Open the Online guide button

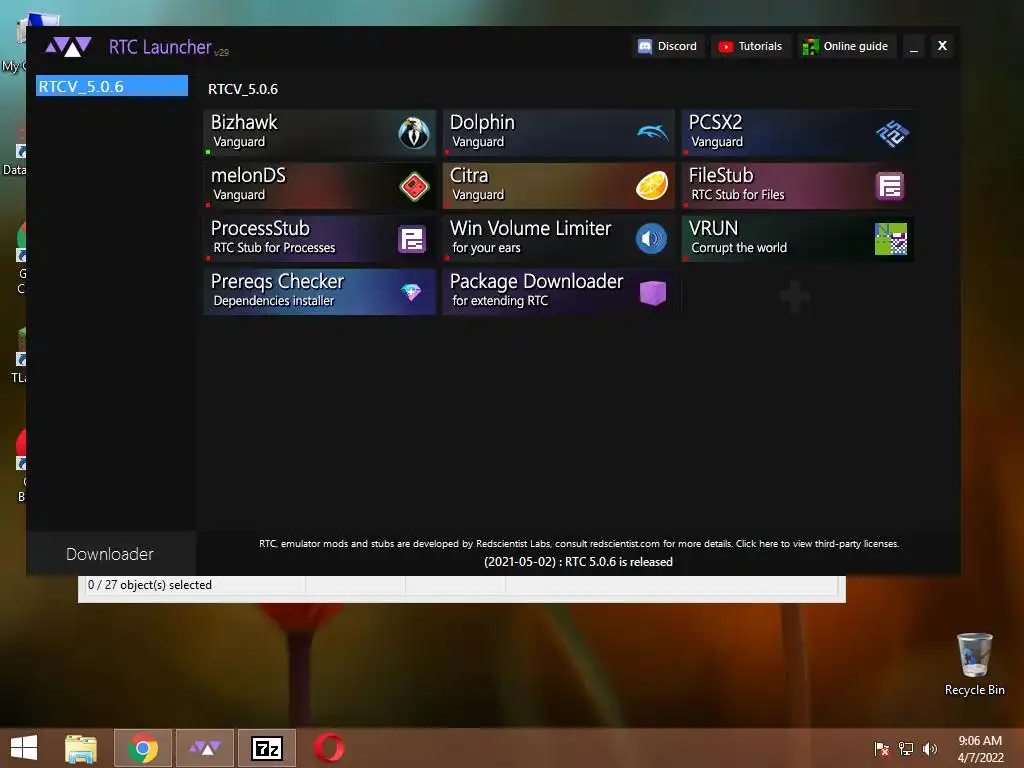tap(846, 46)
